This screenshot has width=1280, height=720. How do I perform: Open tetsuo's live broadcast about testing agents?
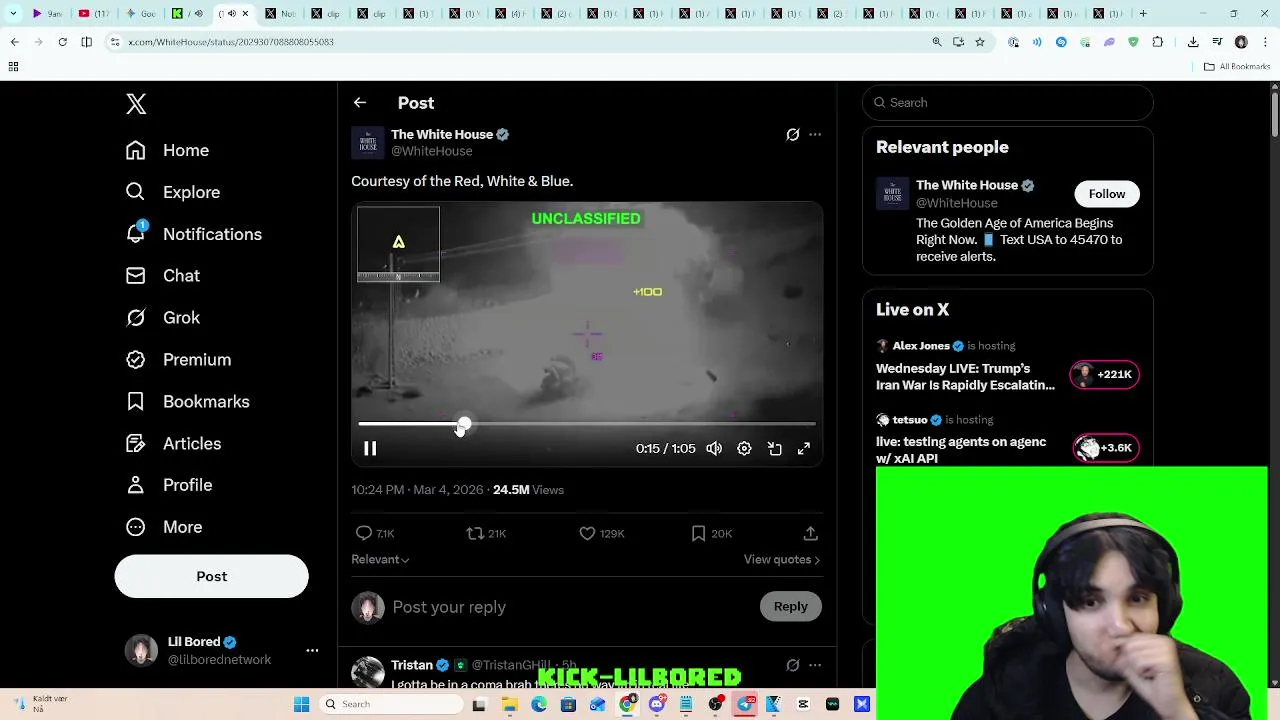[961, 450]
